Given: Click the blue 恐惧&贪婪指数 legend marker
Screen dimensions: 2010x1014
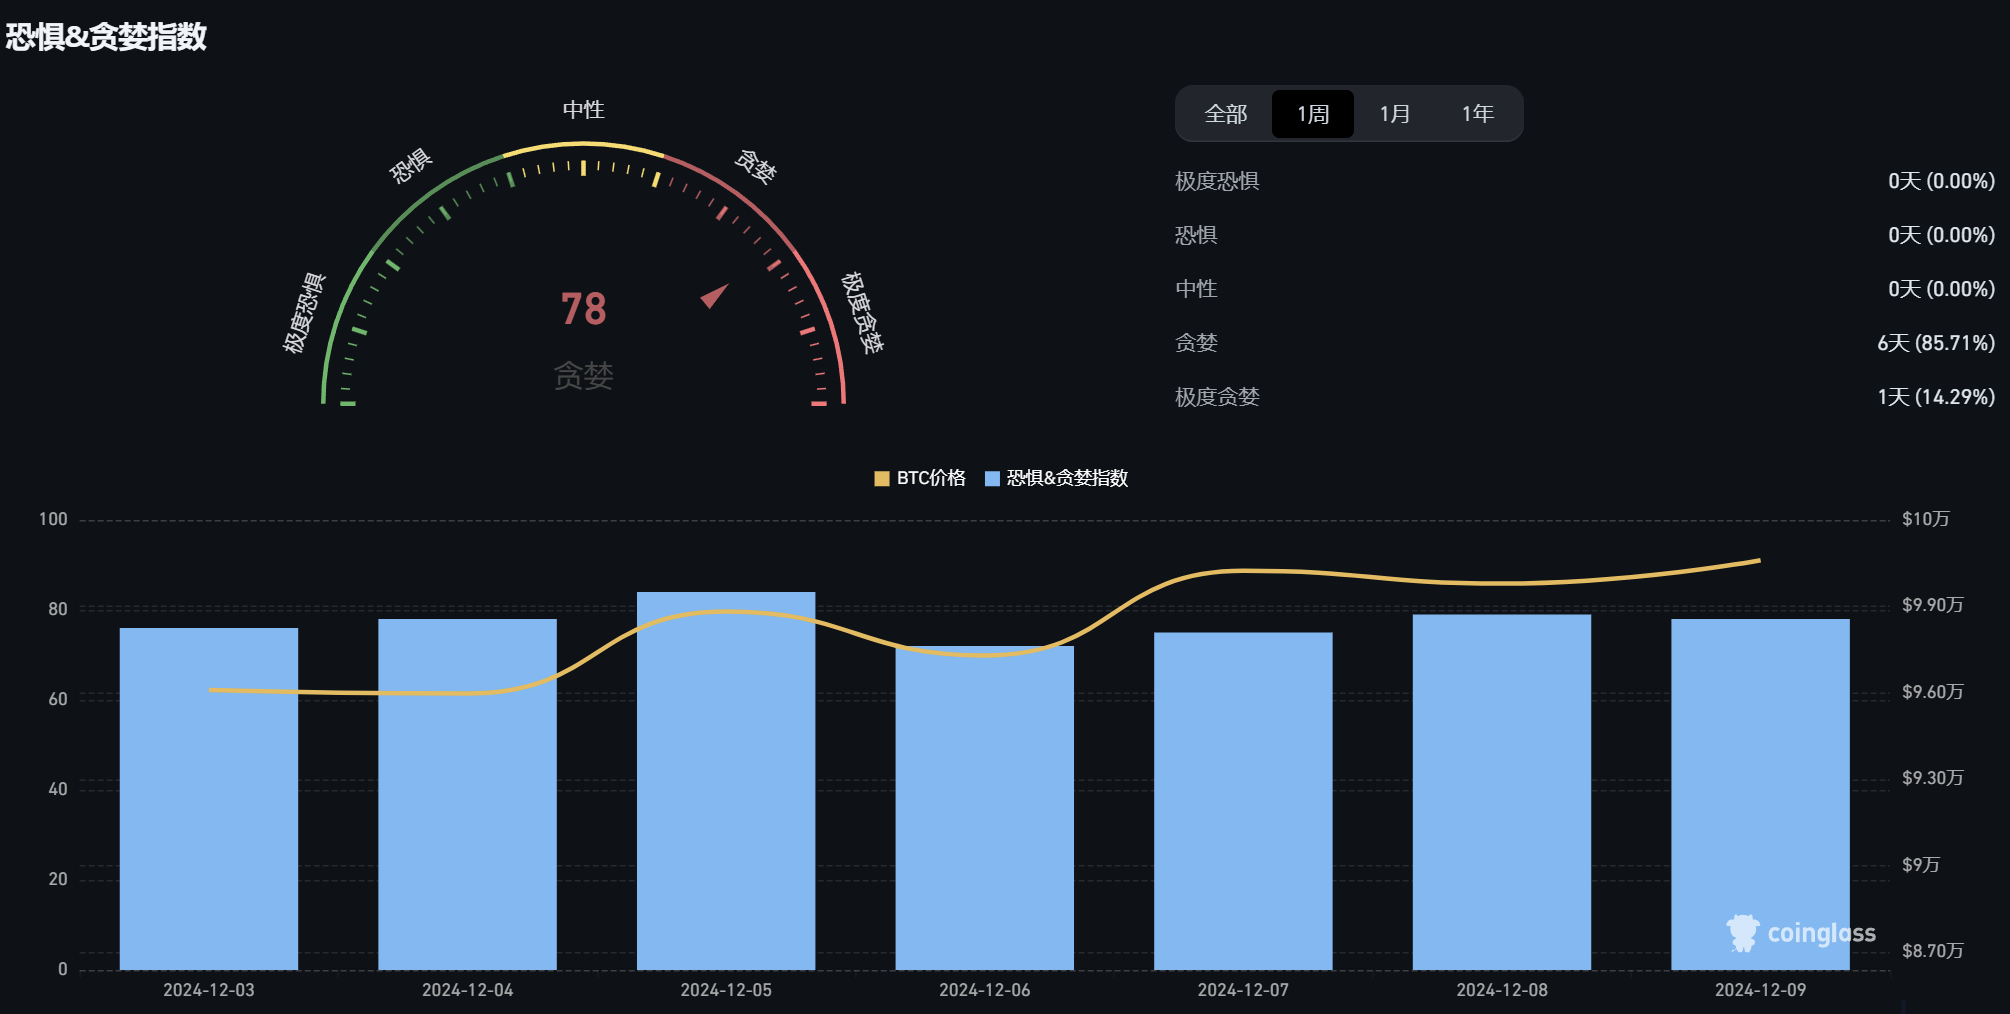Looking at the screenshot, I should [x=992, y=479].
